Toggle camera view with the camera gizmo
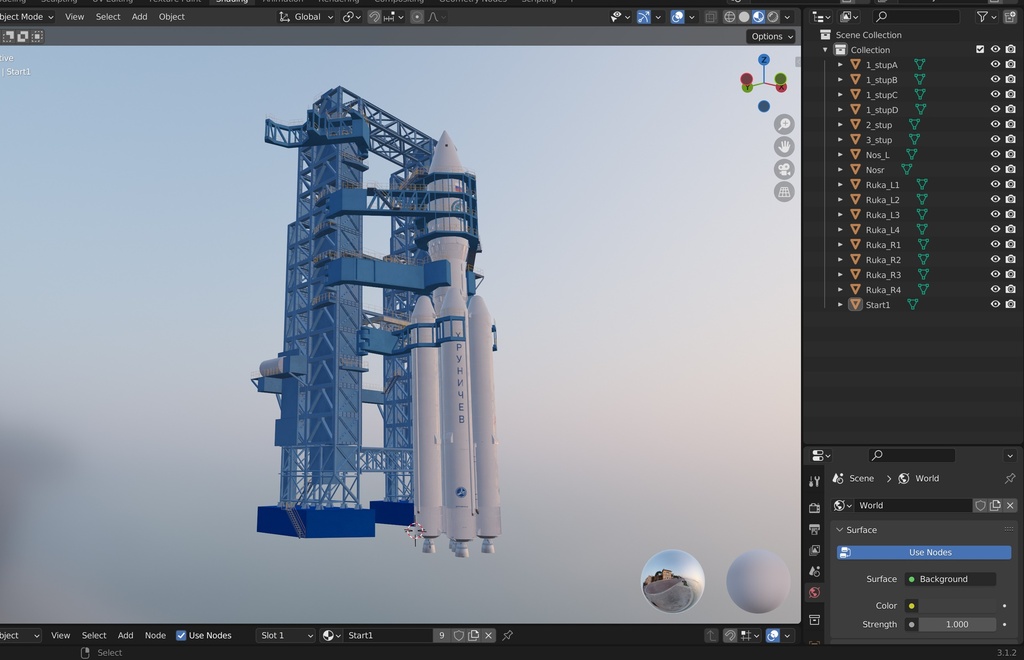The width and height of the screenshot is (1024, 660). click(x=784, y=170)
